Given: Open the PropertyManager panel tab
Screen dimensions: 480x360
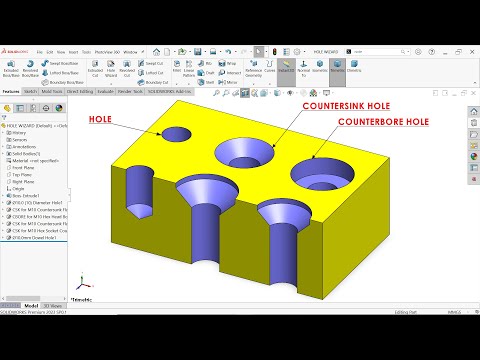Looking at the screenshot, I should pos(20,108).
